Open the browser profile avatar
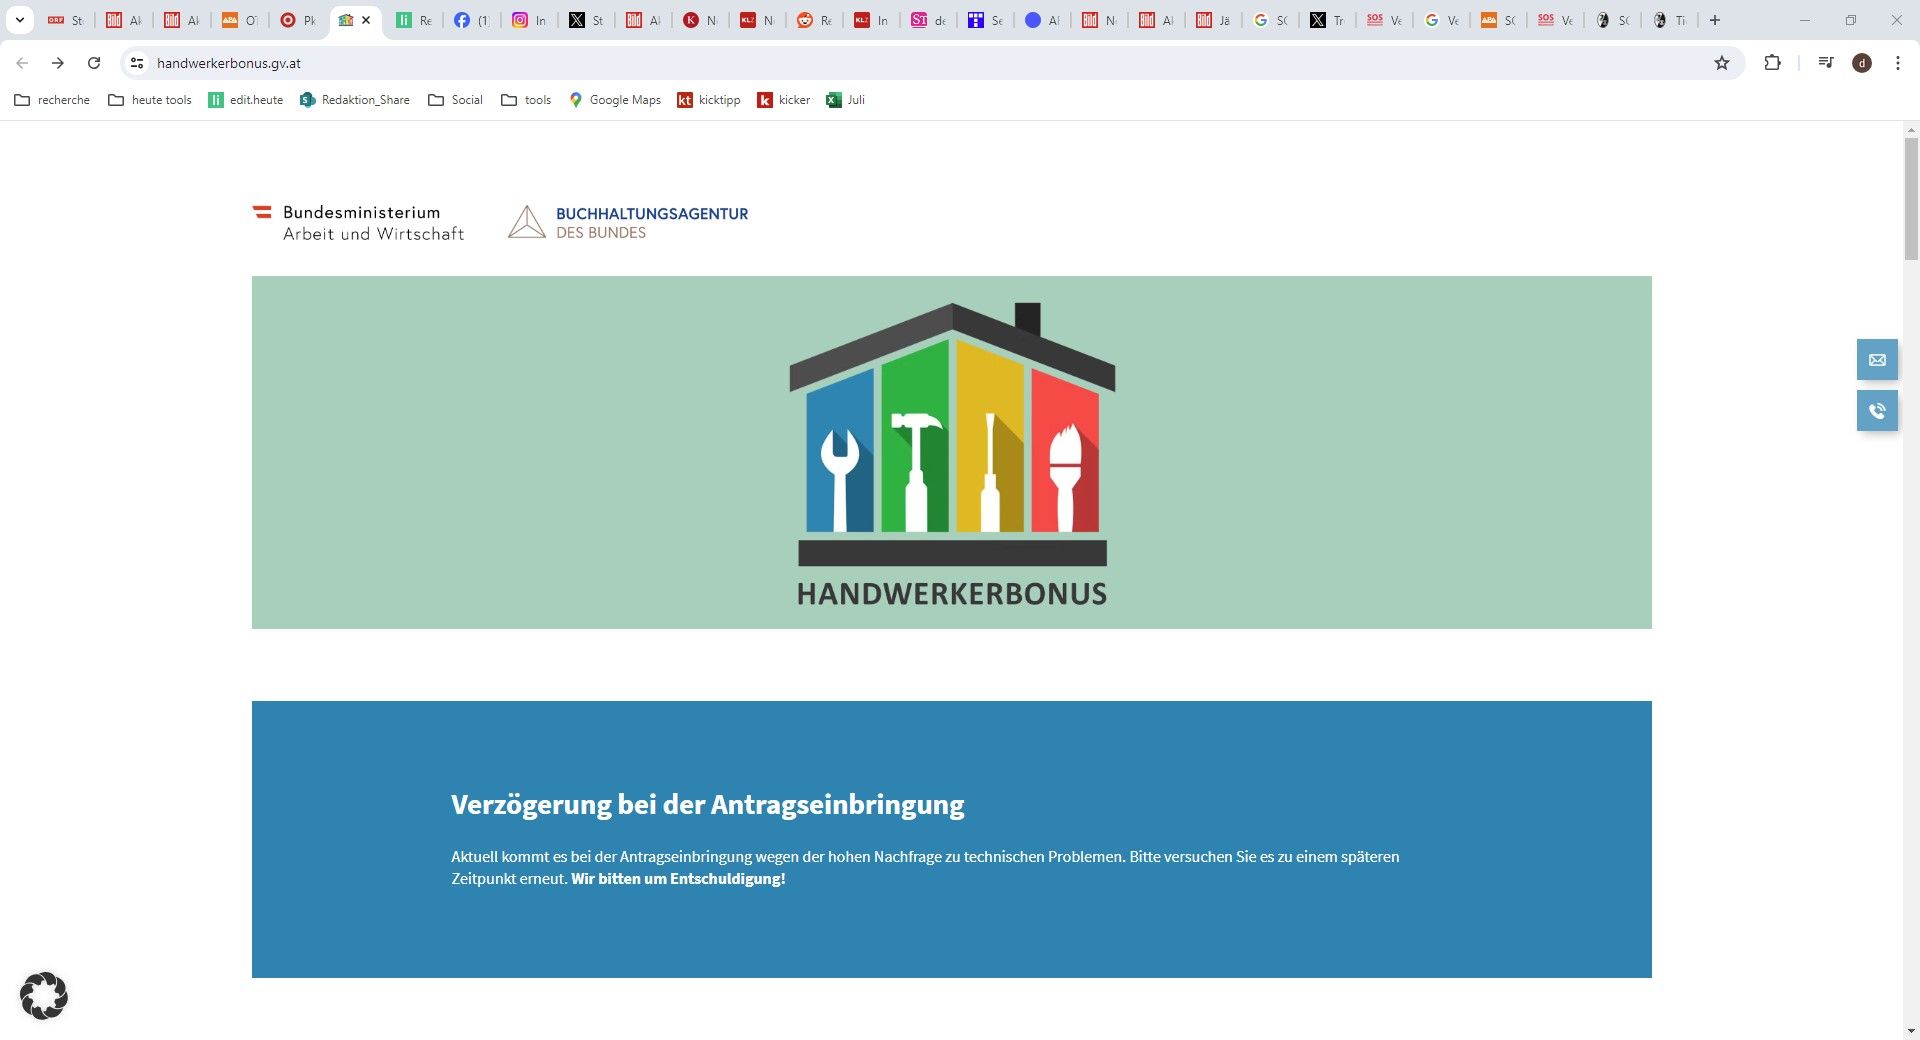Image resolution: width=1920 pixels, height=1040 pixels. [1862, 62]
